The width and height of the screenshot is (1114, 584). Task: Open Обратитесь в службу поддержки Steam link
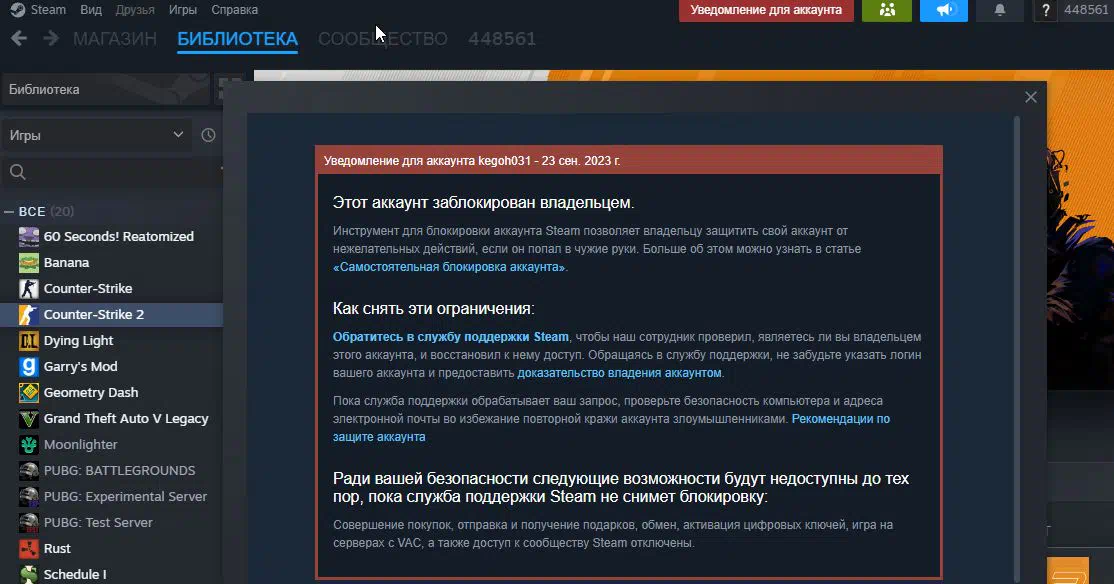click(450, 337)
